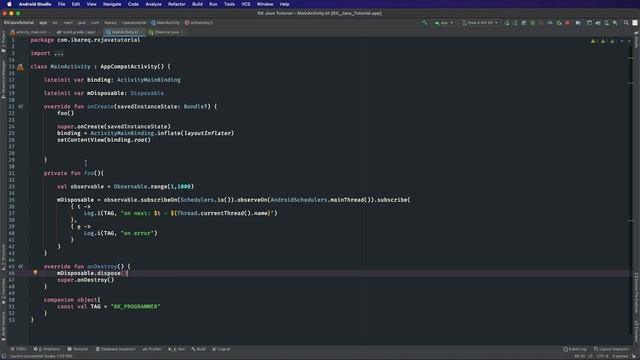Open the VCS menu
640x360 pixels.
pos(246,4)
